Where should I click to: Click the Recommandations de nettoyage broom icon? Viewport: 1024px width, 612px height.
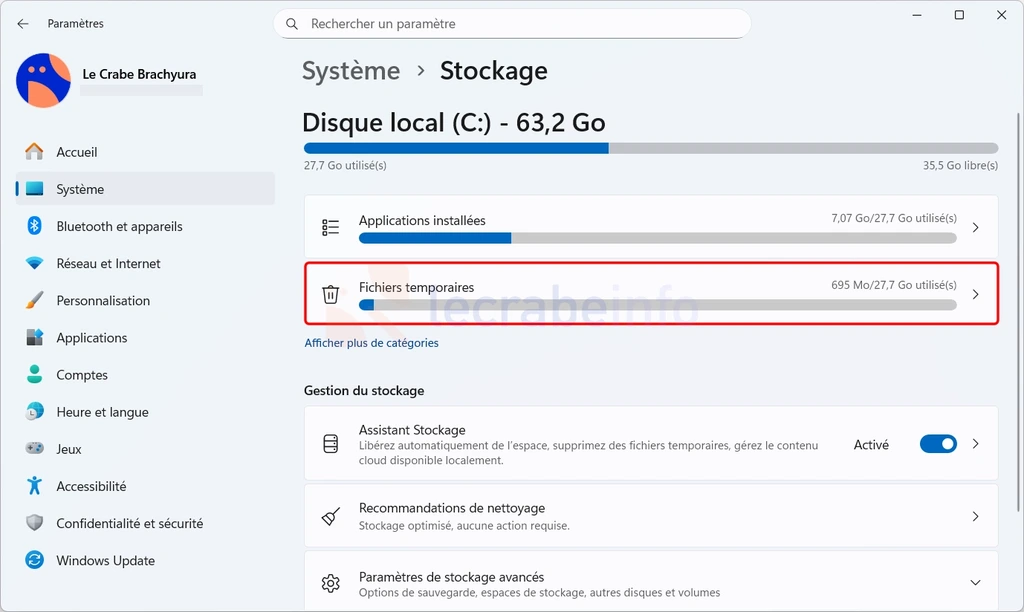330,517
